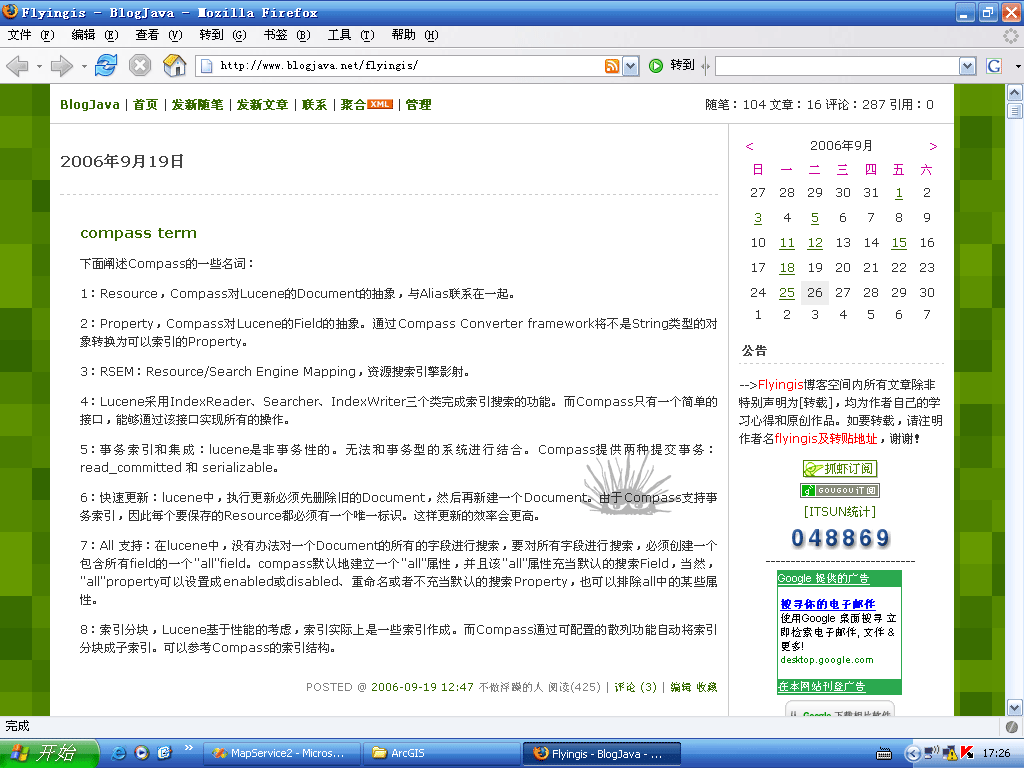1024x768 pixels.
Task: Click the 收藏 link below the post
Action: click(x=707, y=687)
